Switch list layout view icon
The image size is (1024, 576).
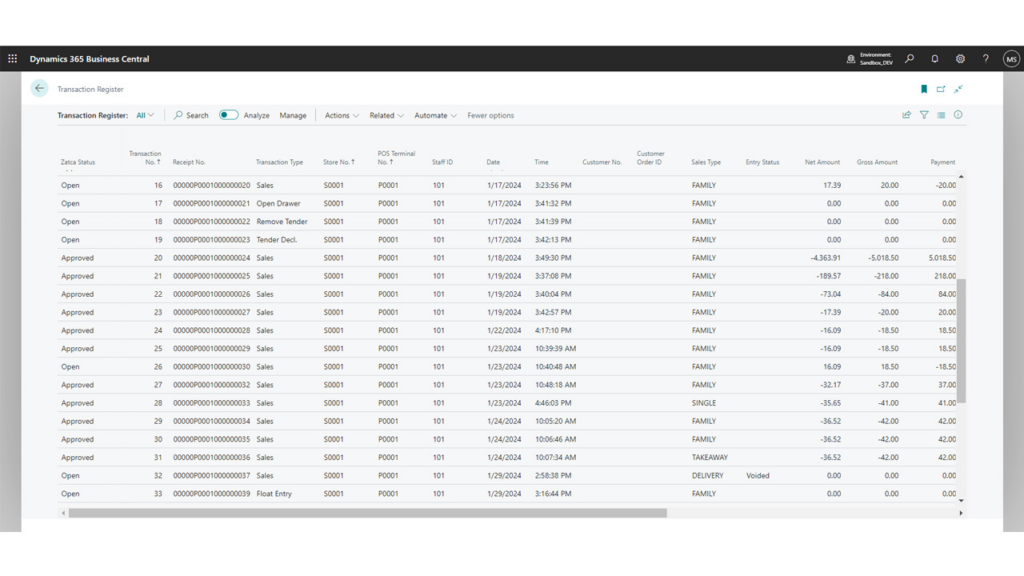(941, 115)
